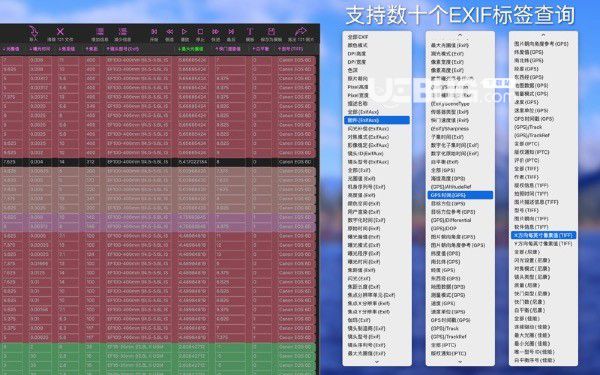Click the highlighted GPS时间 (GPS) entry
600x375 pixels.
click(460, 195)
